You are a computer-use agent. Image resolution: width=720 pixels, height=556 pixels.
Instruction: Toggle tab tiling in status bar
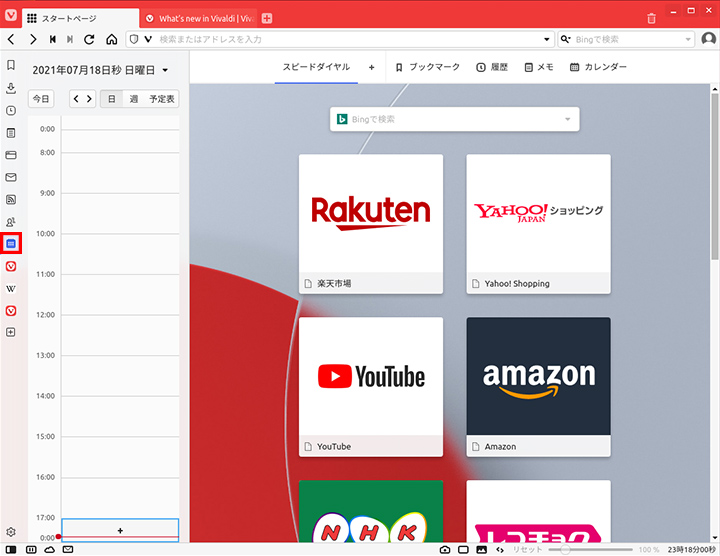(x=463, y=550)
